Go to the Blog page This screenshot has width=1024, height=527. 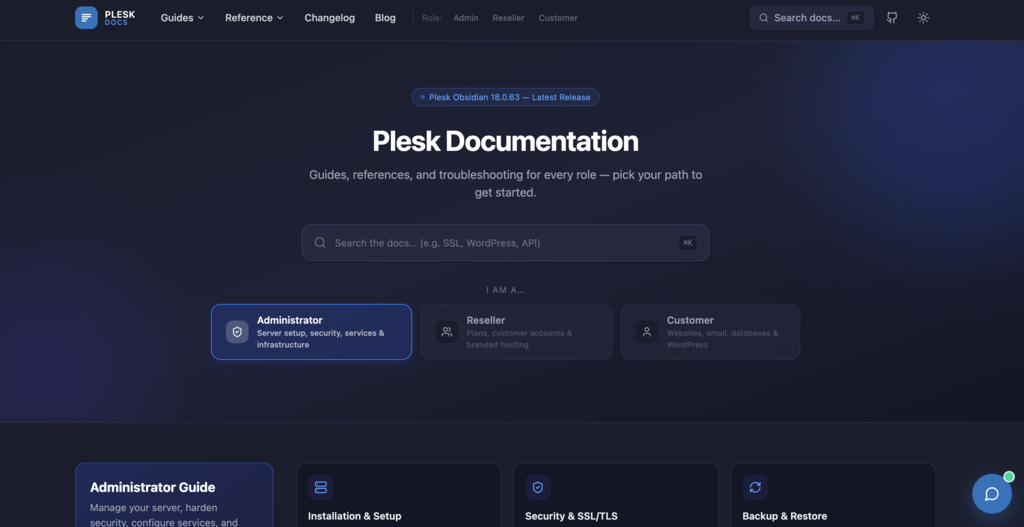pyautogui.click(x=385, y=18)
